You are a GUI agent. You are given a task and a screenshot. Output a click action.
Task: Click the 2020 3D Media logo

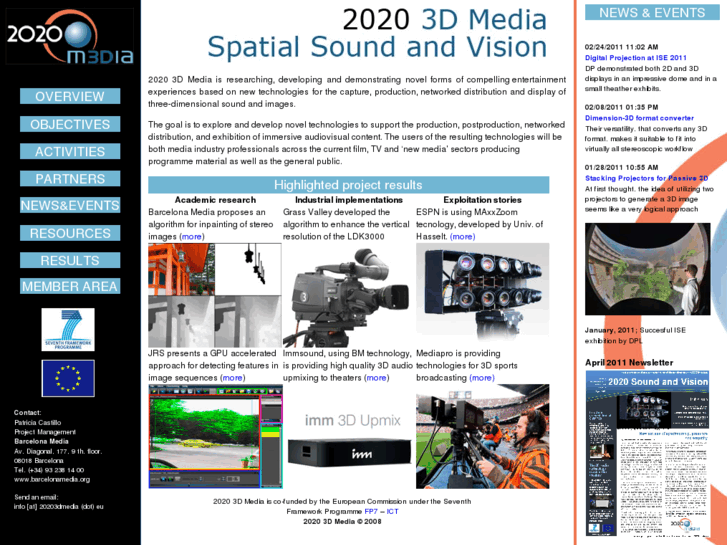(x=70, y=36)
